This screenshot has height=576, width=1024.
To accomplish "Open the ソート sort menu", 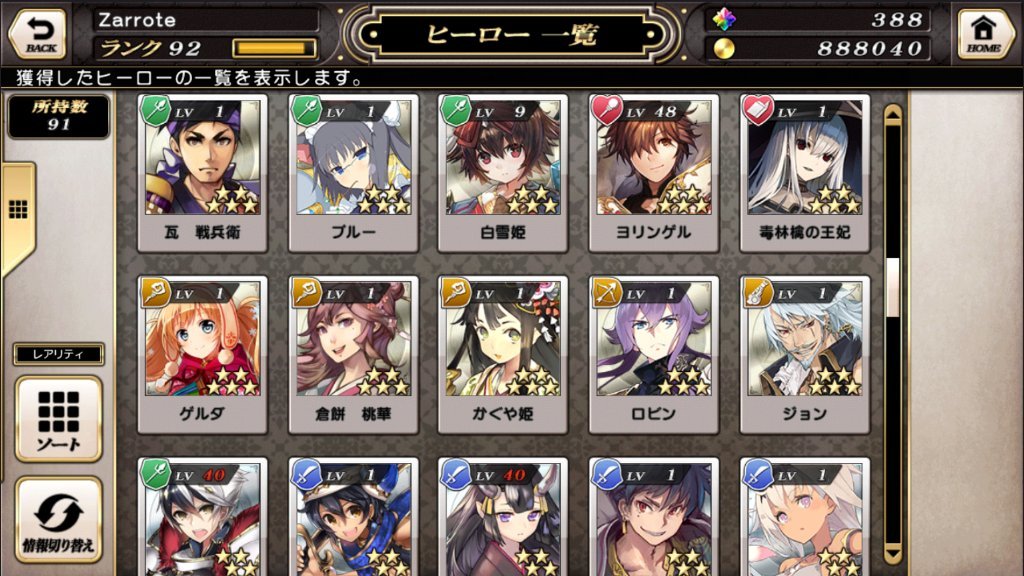I will pos(59,419).
